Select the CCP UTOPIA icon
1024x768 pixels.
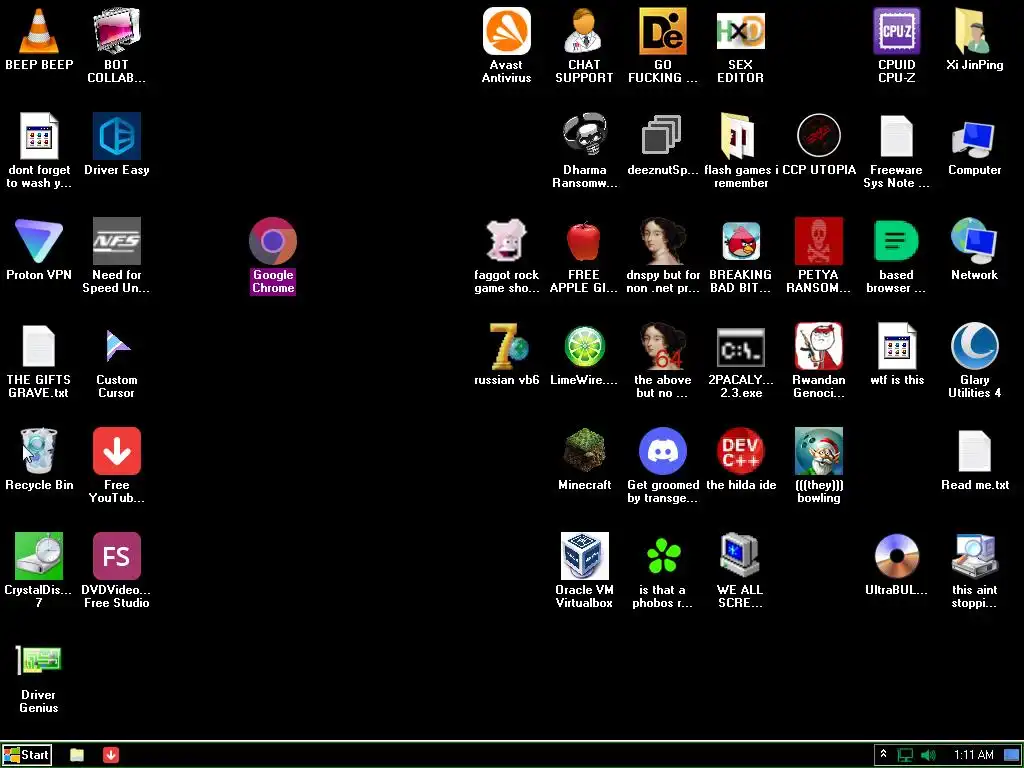818,136
